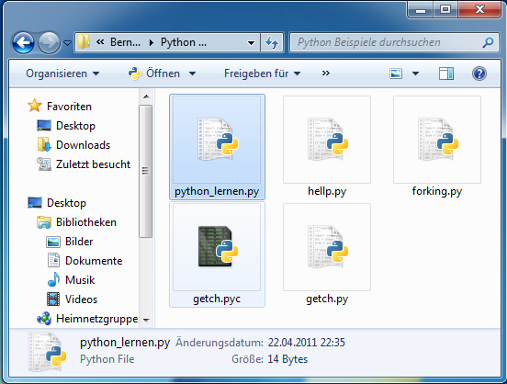This screenshot has width=507, height=384.
Task: Click the details pane Python file icon
Action: point(47,352)
